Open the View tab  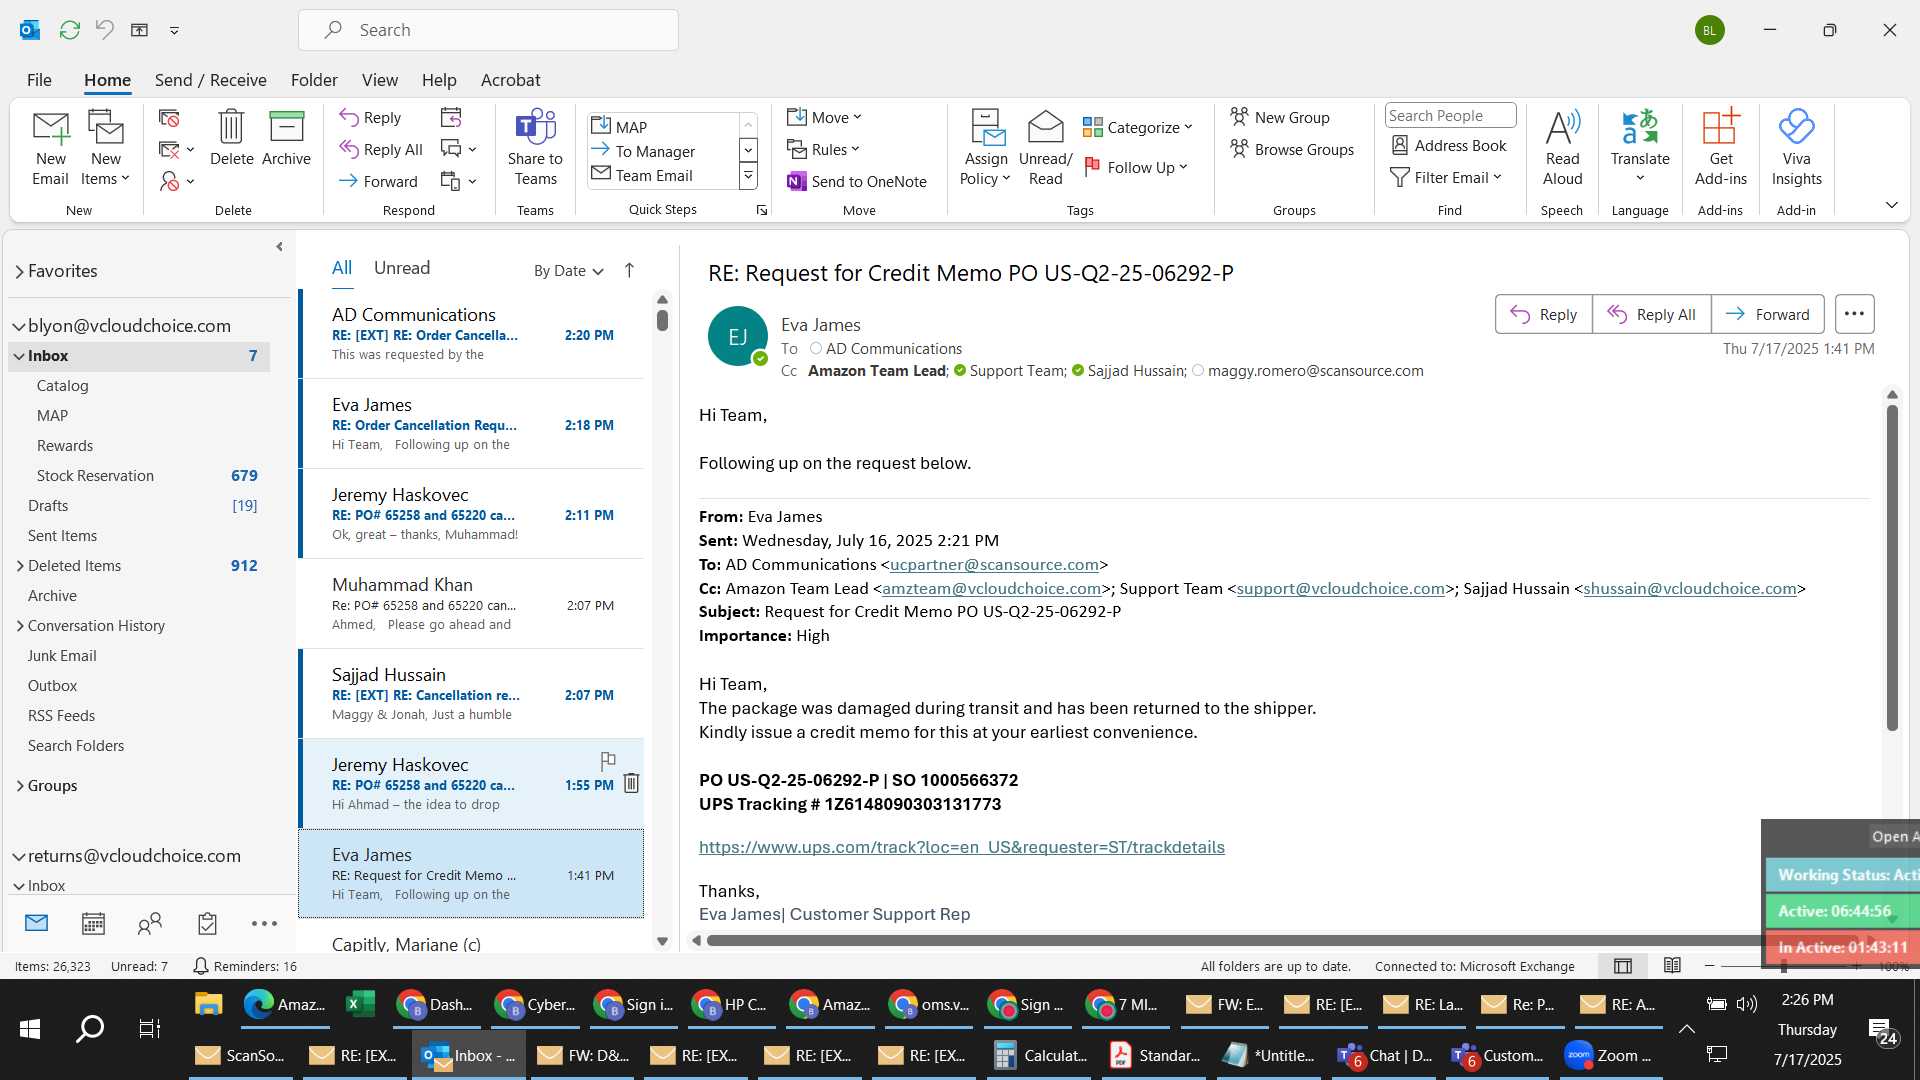click(x=379, y=80)
